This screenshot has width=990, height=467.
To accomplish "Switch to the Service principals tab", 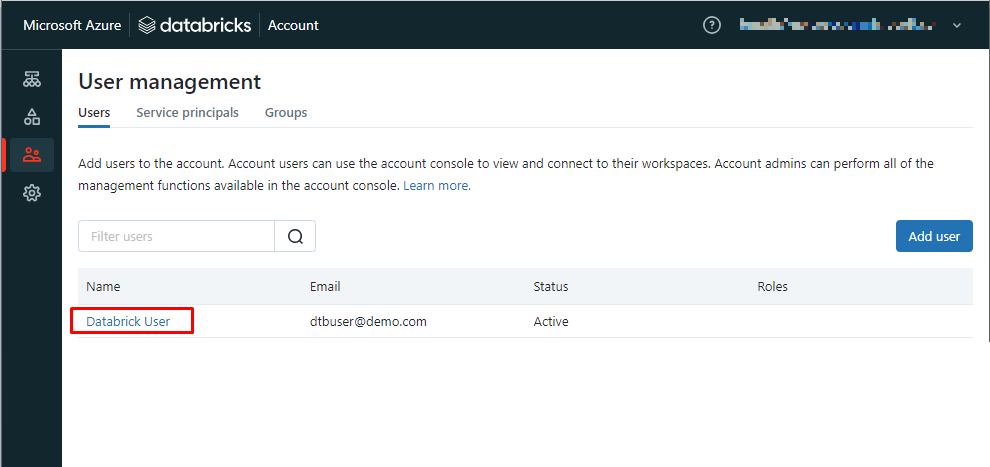I will (187, 113).
